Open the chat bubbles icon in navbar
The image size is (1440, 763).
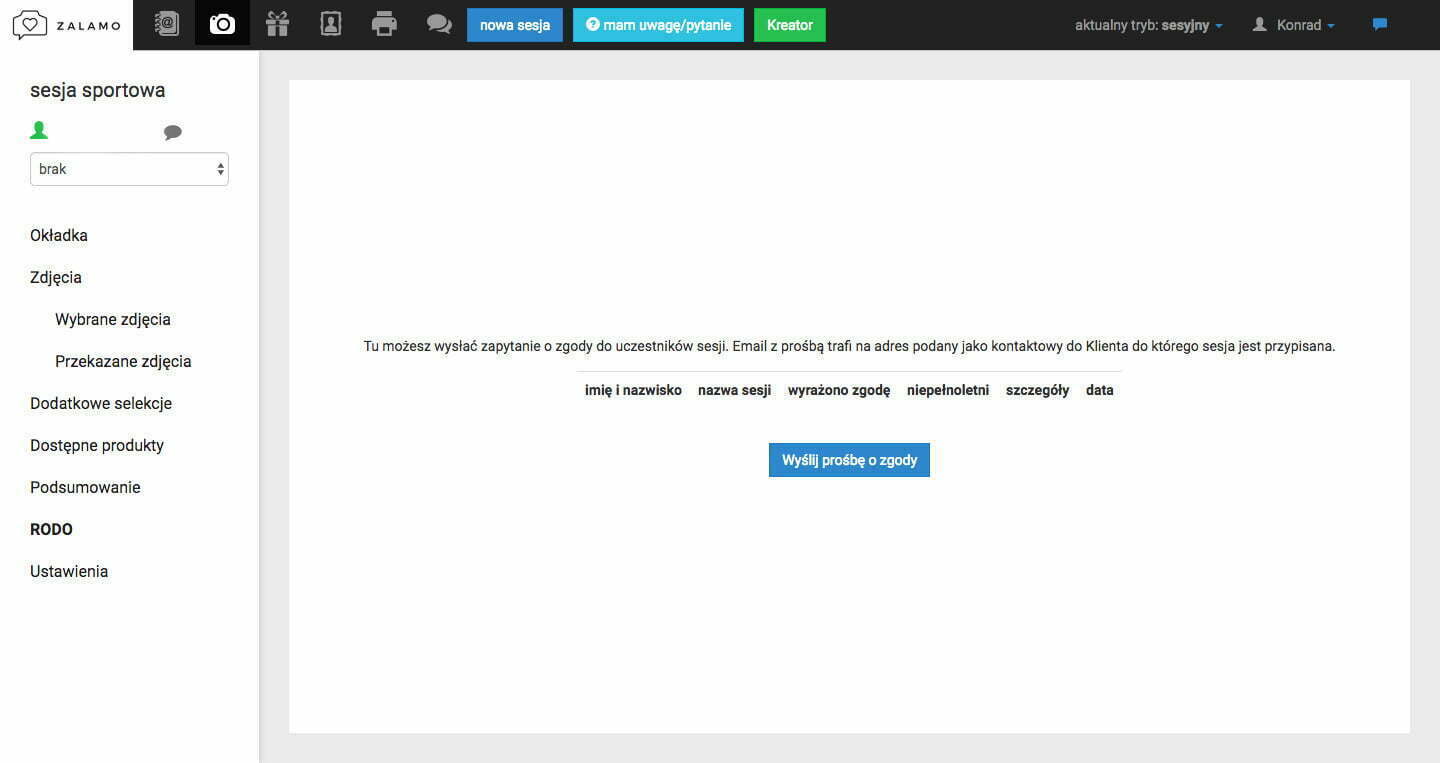439,24
